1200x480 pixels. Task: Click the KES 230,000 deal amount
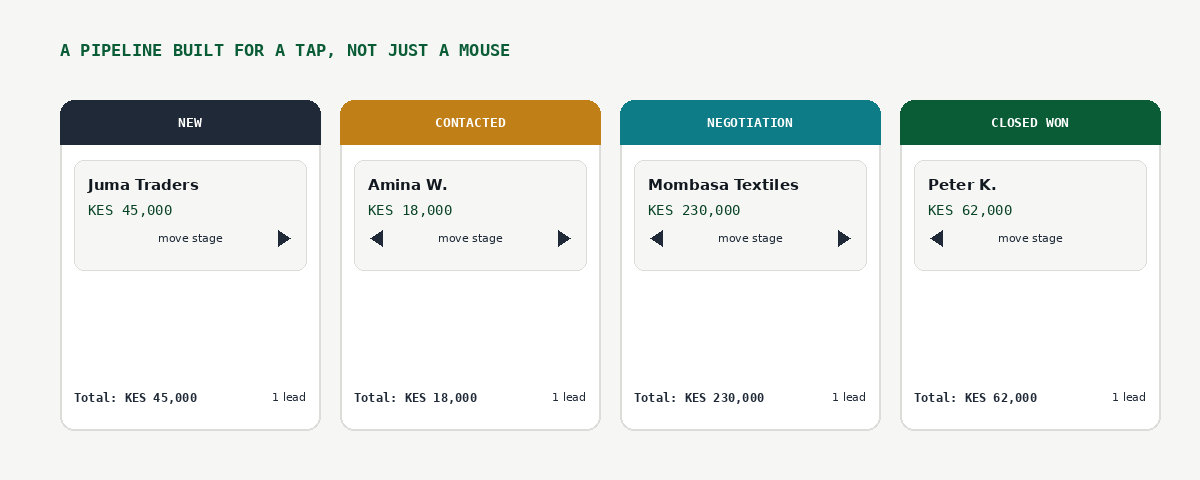[x=694, y=210]
